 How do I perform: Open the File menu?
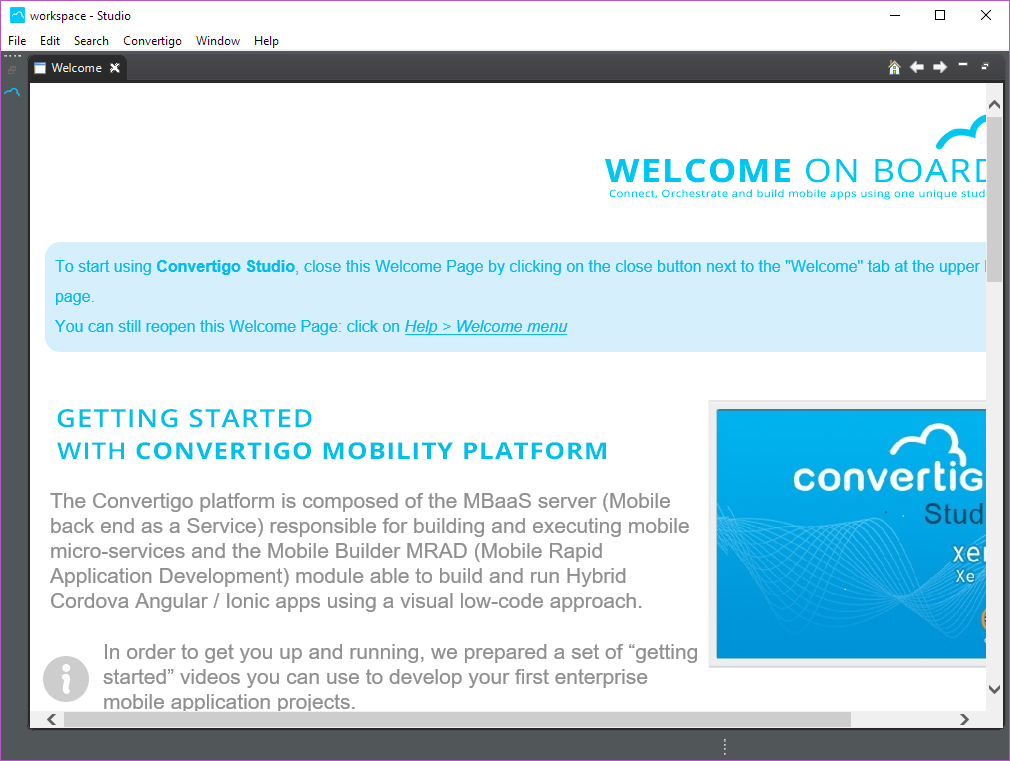[17, 41]
